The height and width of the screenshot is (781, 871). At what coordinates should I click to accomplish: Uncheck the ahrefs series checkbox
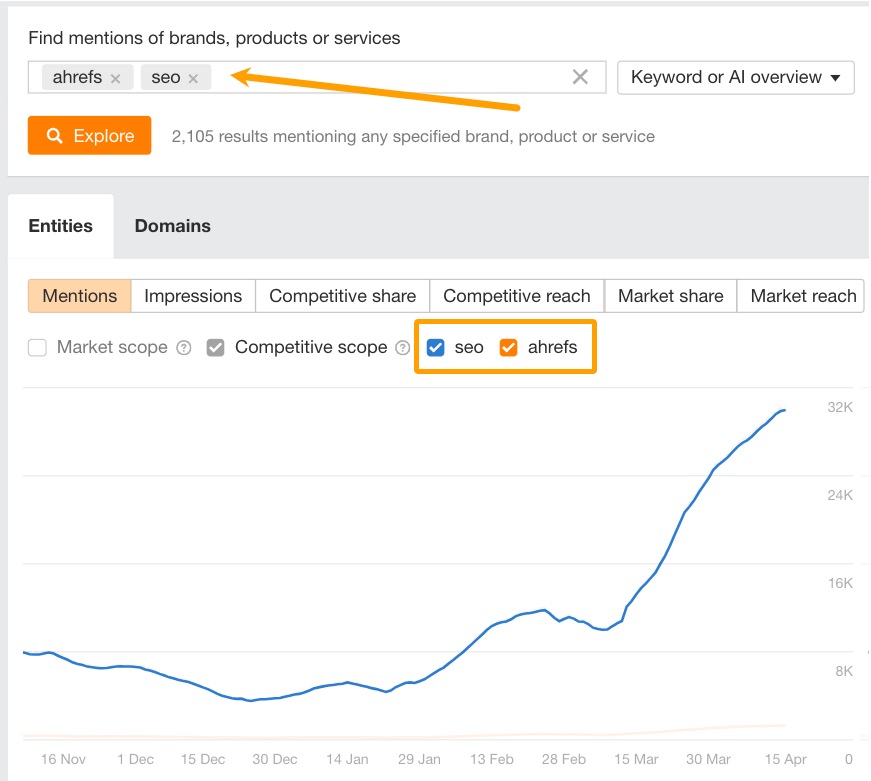(x=507, y=347)
